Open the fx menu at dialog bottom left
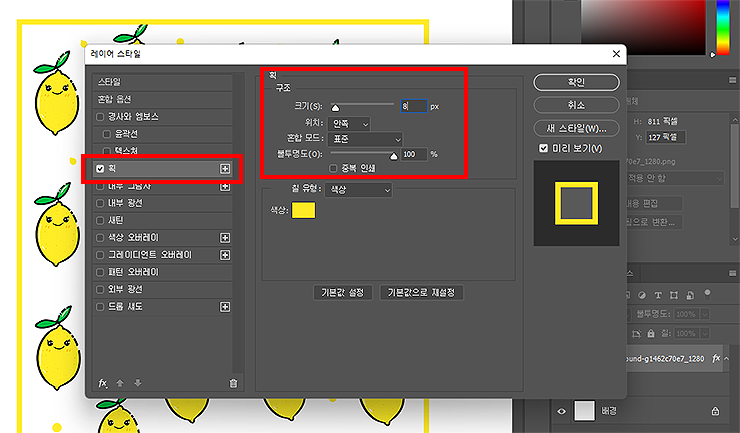The width and height of the screenshot is (740, 433). point(102,383)
